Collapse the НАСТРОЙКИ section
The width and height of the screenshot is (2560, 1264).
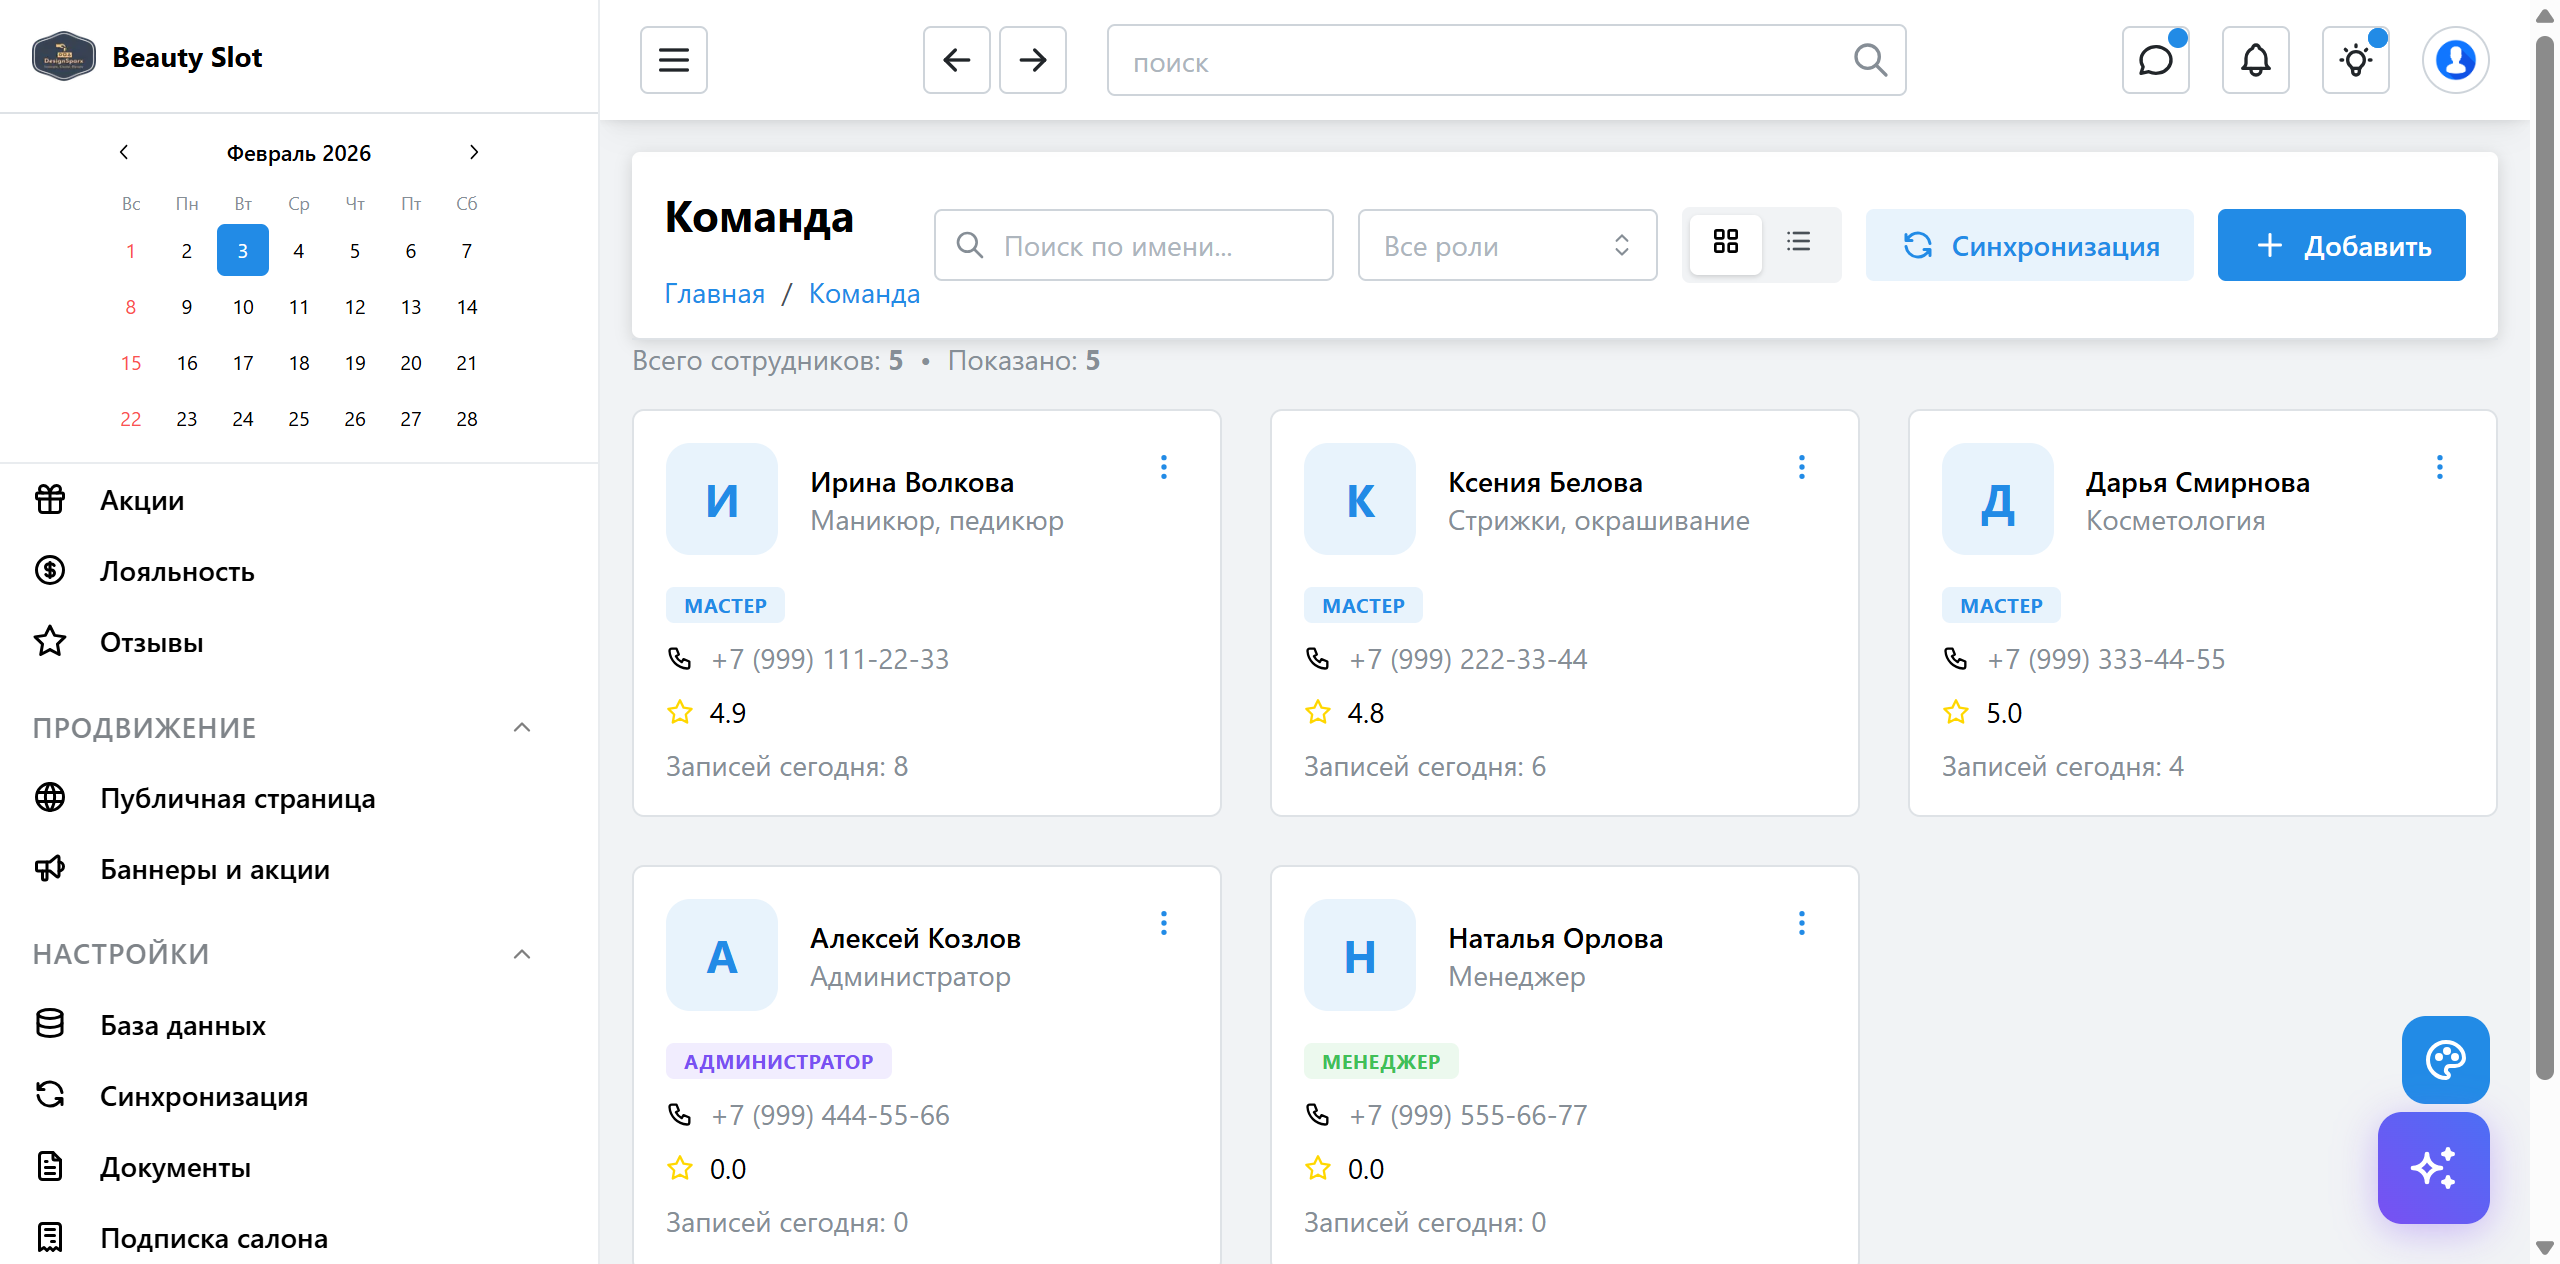pos(522,954)
